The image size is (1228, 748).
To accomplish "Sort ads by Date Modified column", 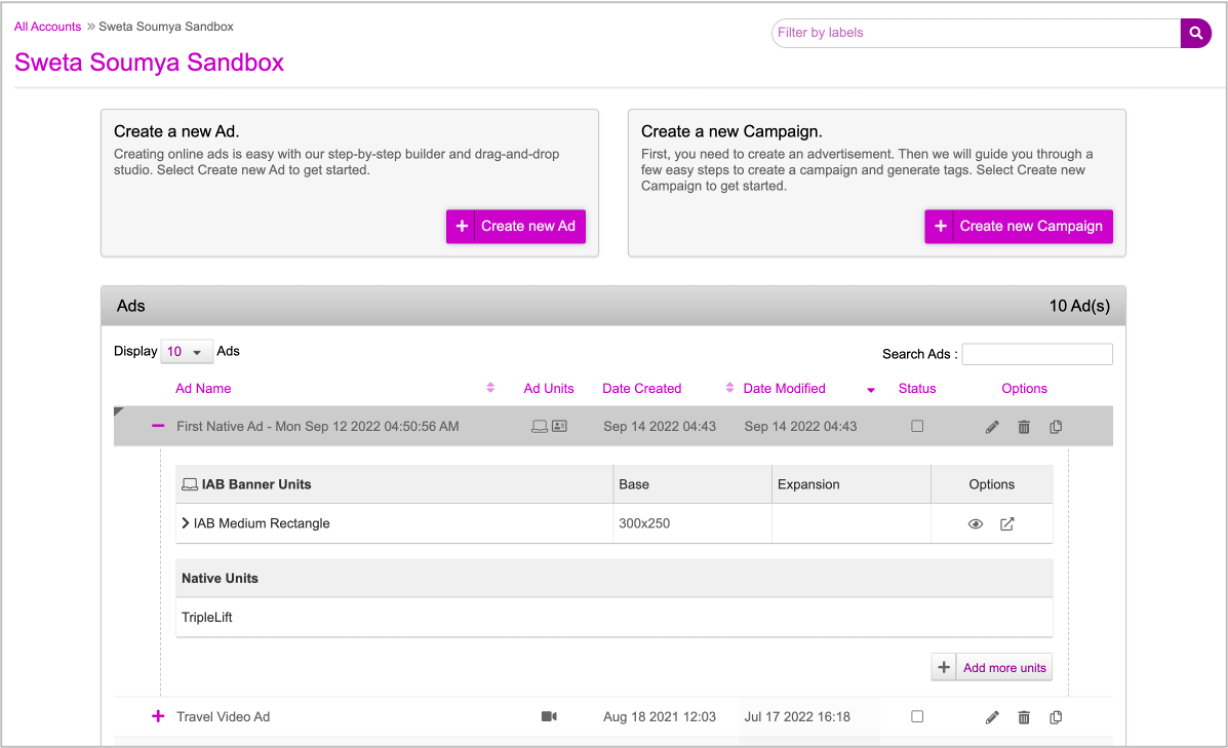I will coord(785,388).
